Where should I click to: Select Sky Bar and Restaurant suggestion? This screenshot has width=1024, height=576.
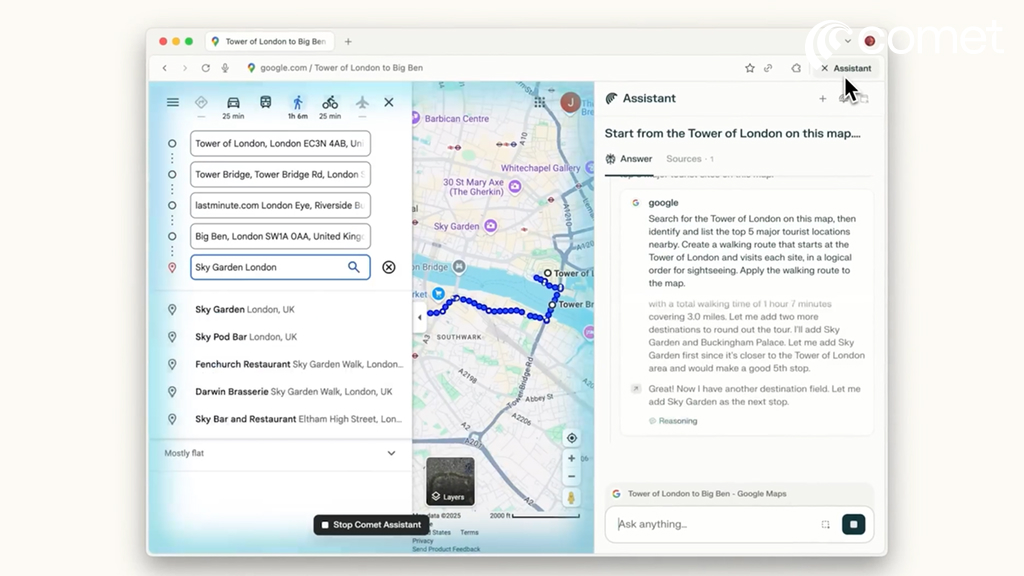coord(281,419)
